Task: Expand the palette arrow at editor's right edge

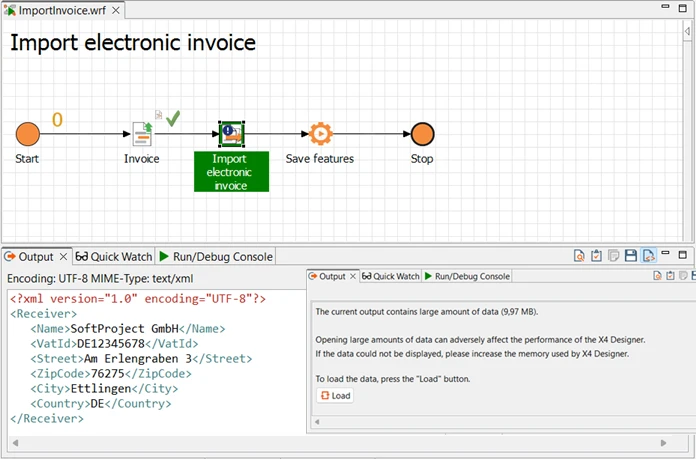Action: tap(687, 32)
